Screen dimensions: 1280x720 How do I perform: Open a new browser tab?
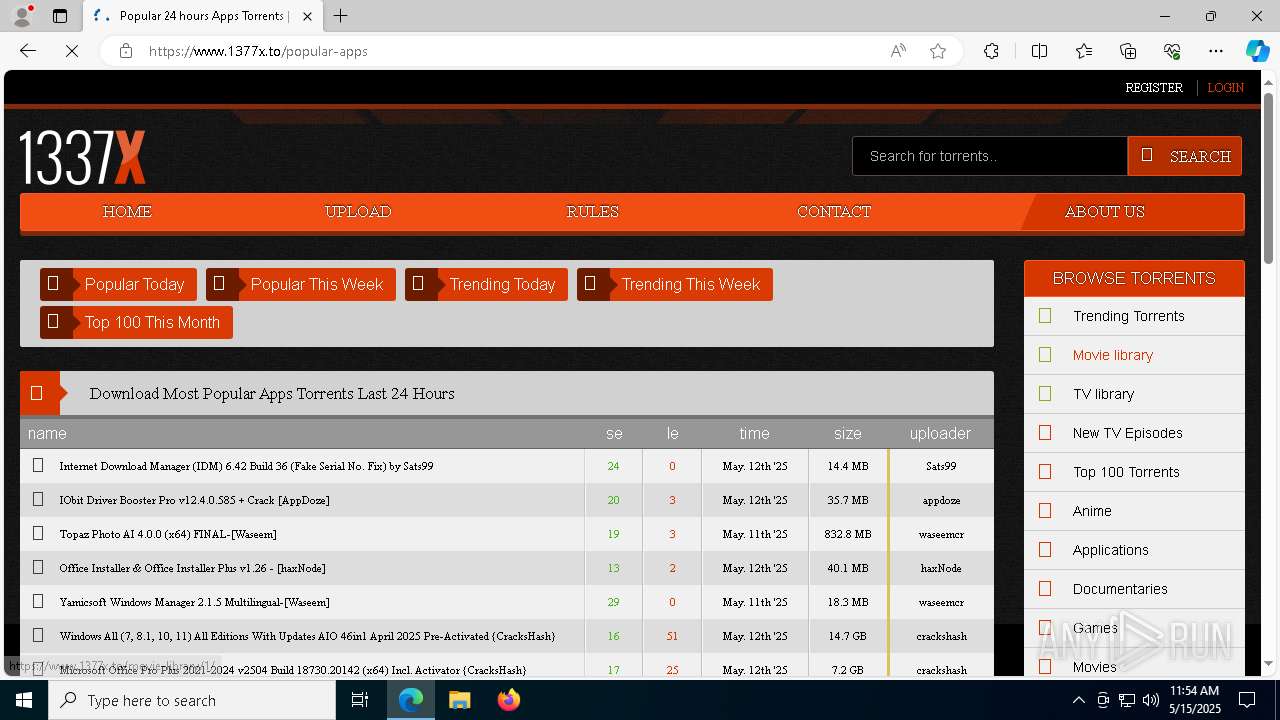point(341,16)
